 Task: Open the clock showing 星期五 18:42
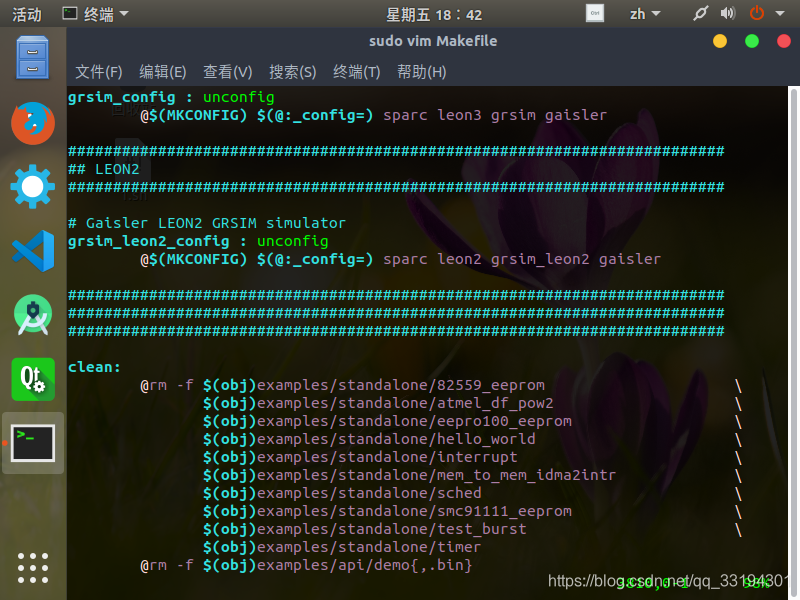pos(434,14)
